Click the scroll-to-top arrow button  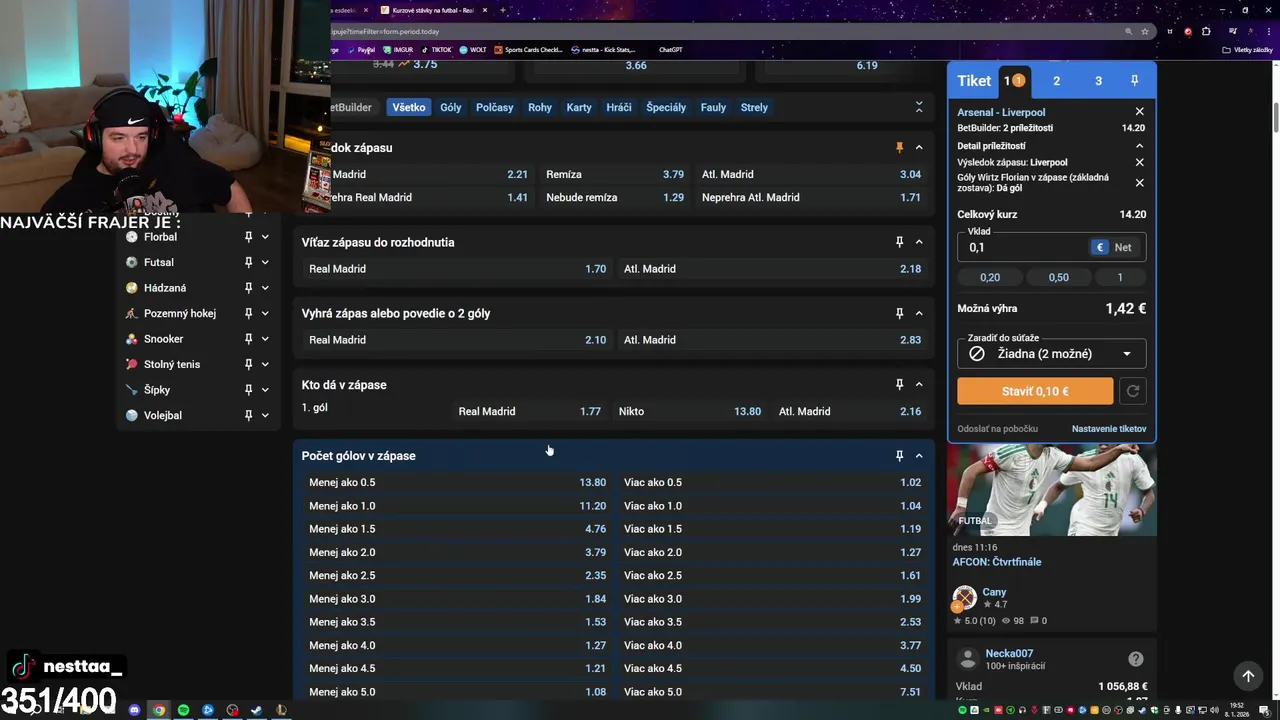(x=1247, y=676)
